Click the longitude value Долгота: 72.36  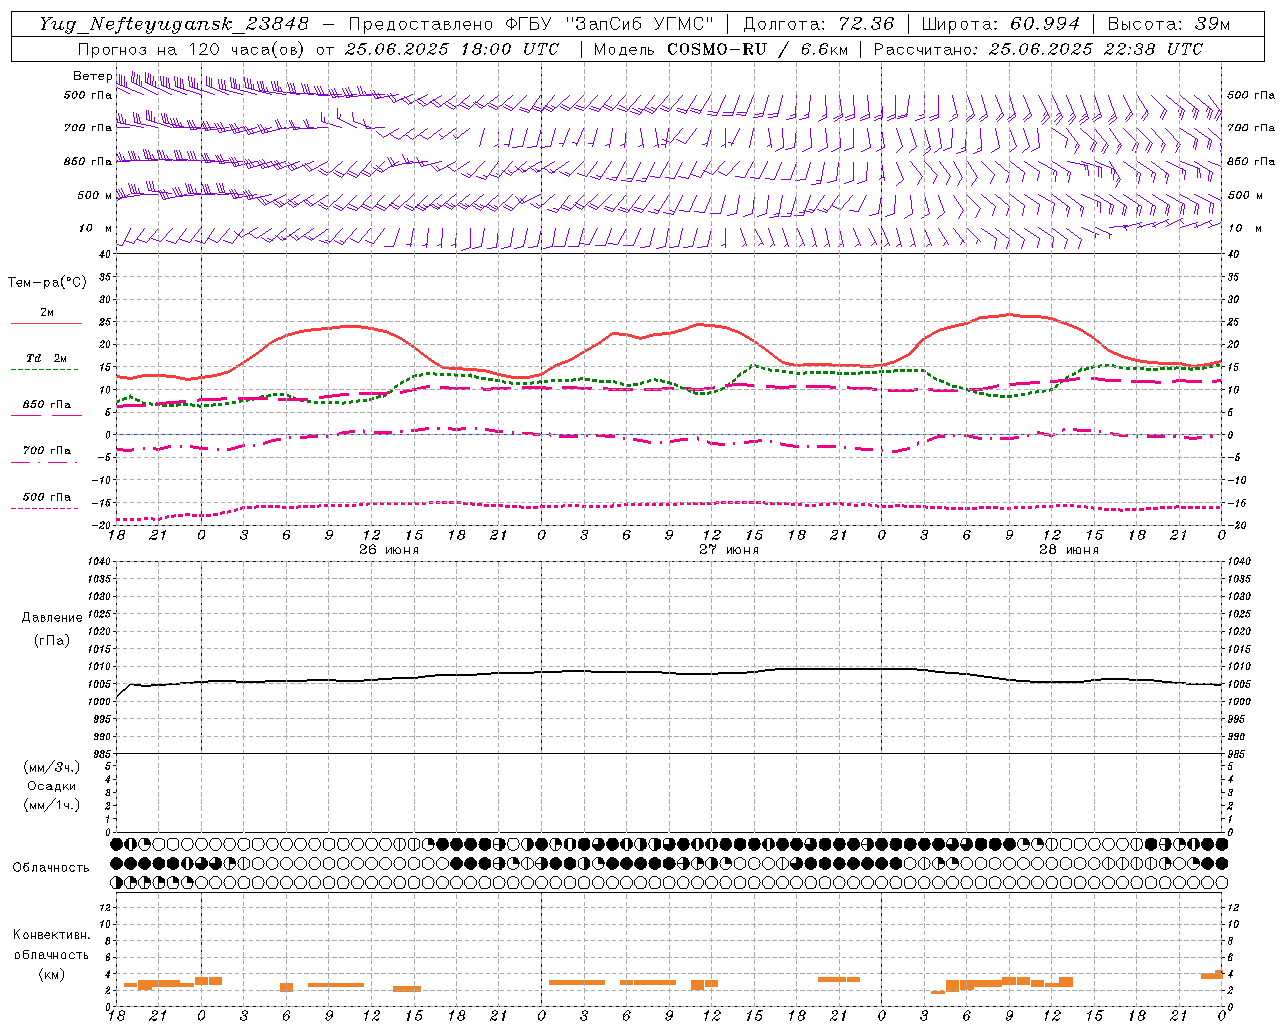pyautogui.click(x=819, y=23)
